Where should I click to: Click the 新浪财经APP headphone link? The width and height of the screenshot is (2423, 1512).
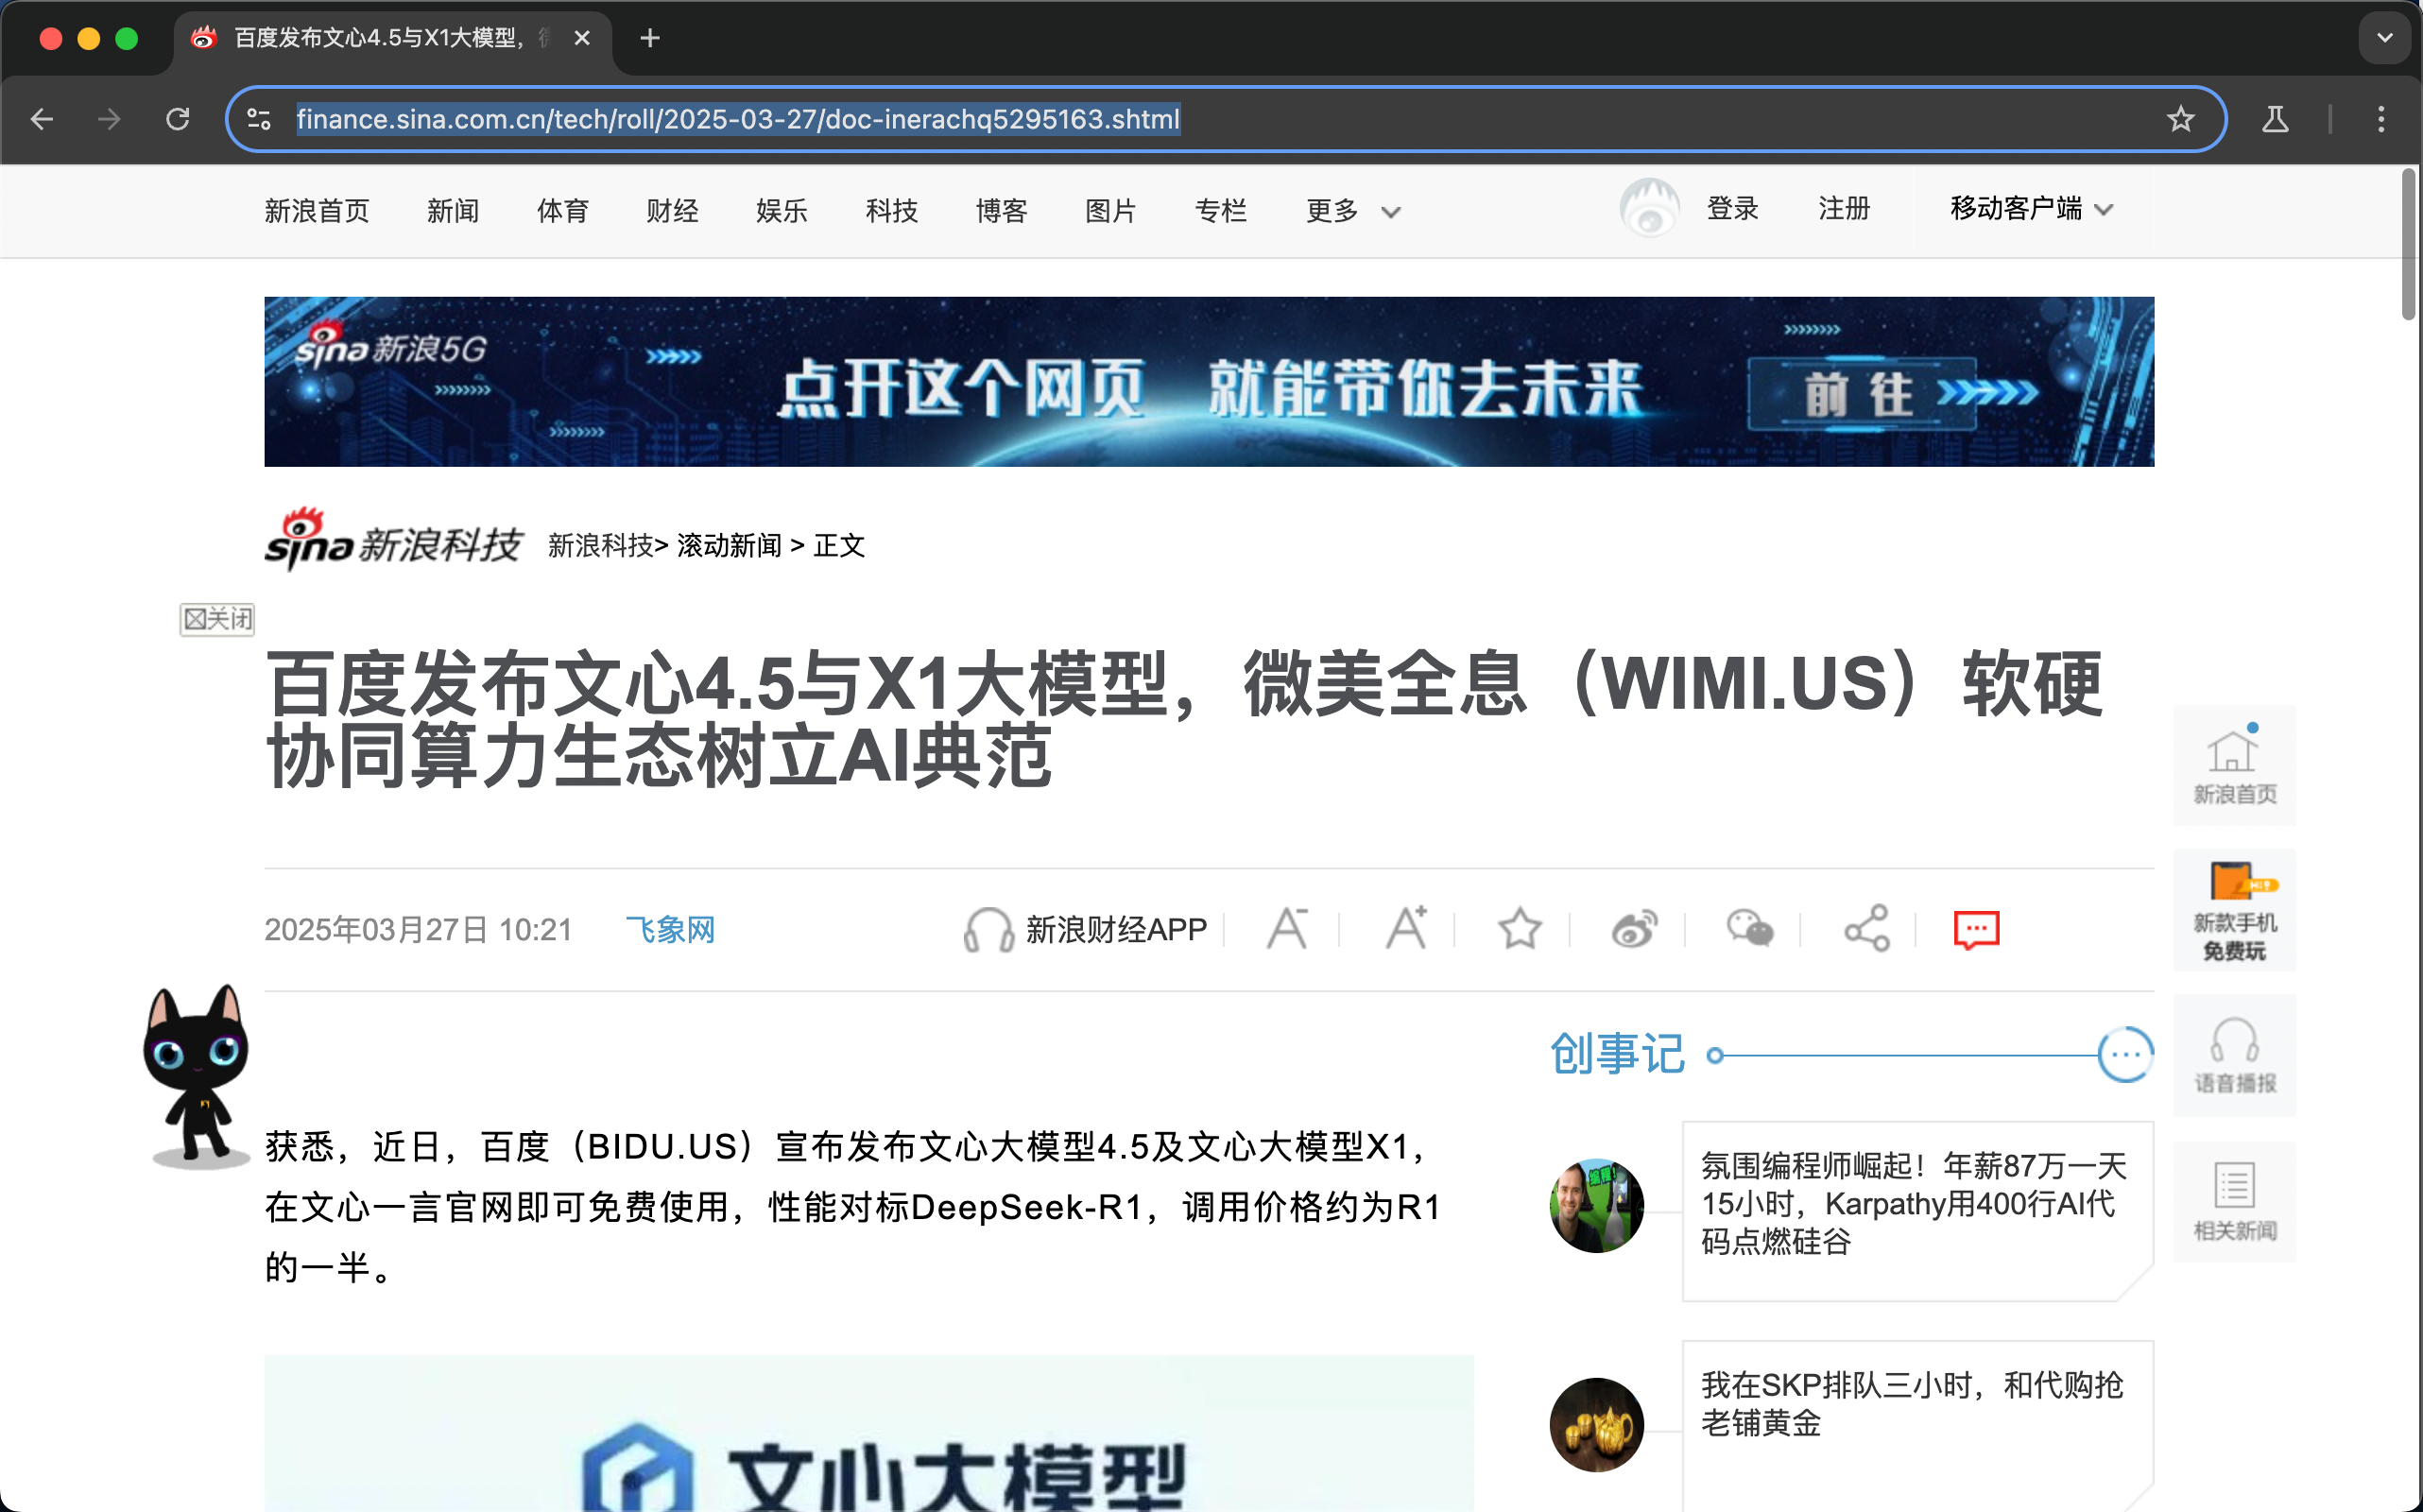pyautogui.click(x=1085, y=929)
